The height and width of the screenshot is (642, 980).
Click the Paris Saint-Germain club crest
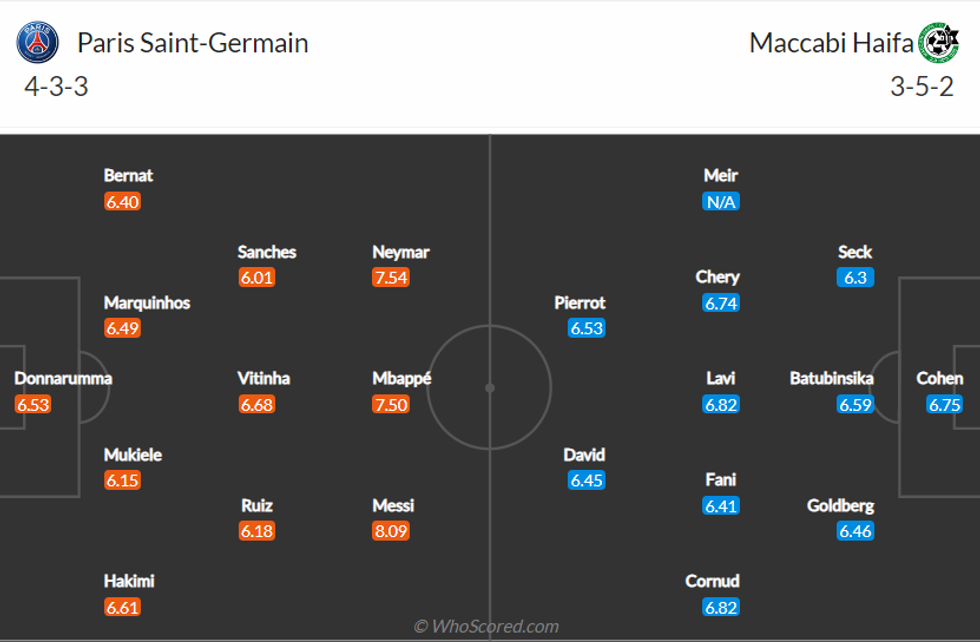coord(37,42)
